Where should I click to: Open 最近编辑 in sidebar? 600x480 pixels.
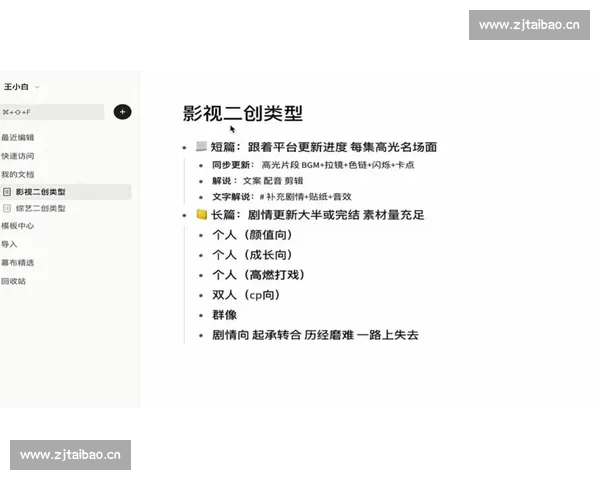click(18, 137)
